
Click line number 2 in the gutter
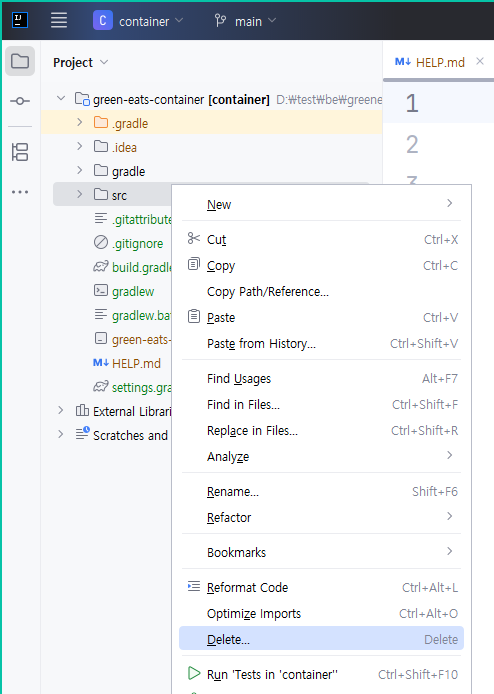coord(412,145)
